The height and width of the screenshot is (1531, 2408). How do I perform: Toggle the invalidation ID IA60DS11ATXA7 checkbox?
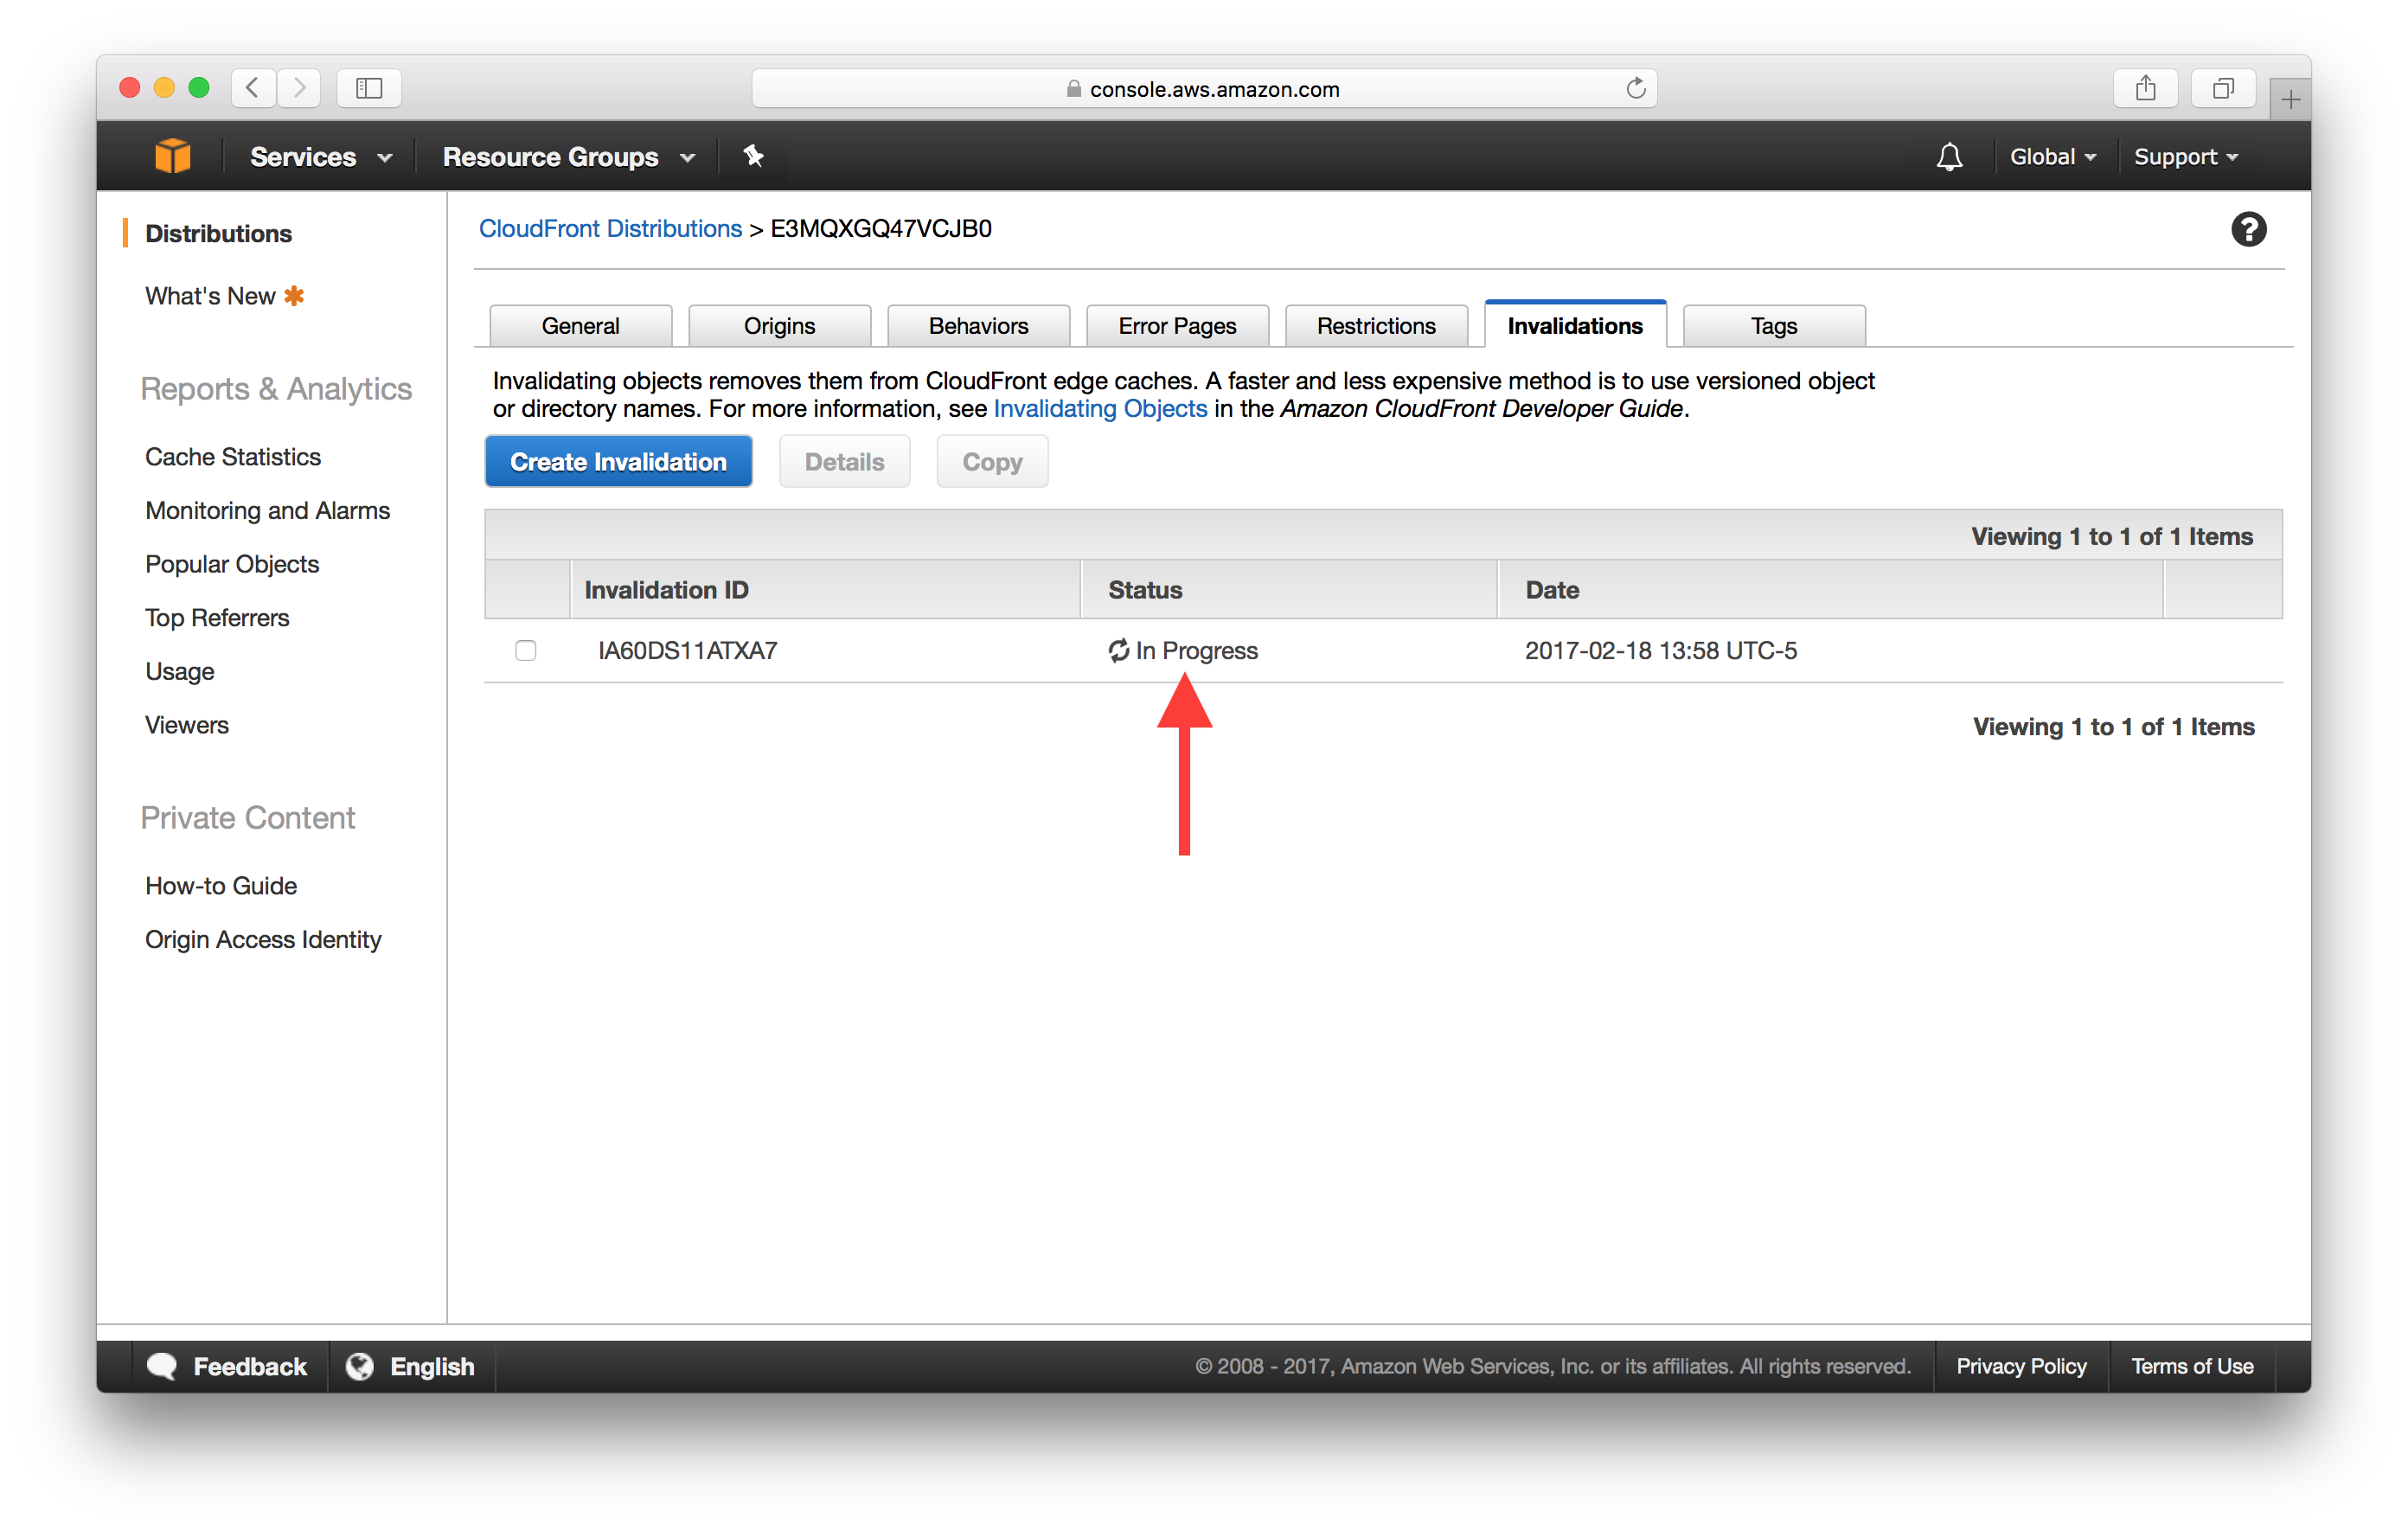coord(527,651)
